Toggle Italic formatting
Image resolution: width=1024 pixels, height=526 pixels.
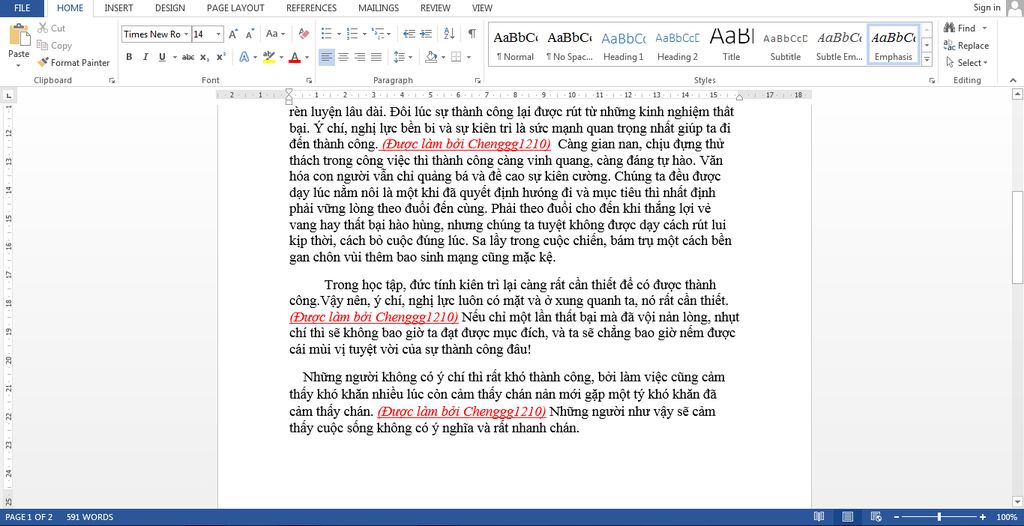click(145, 58)
